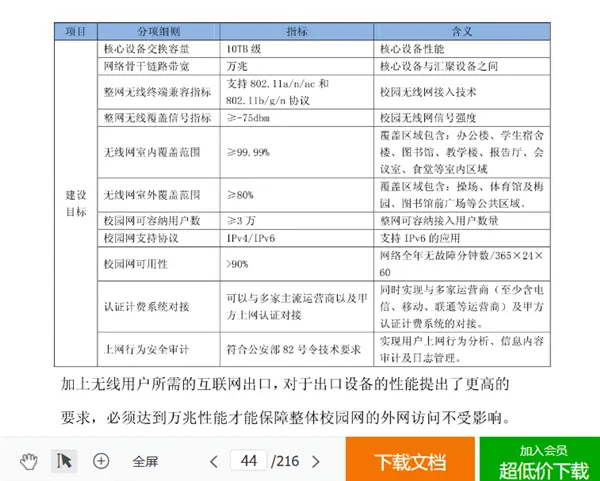Click the orange 下载文档 button

pyautogui.click(x=410, y=460)
